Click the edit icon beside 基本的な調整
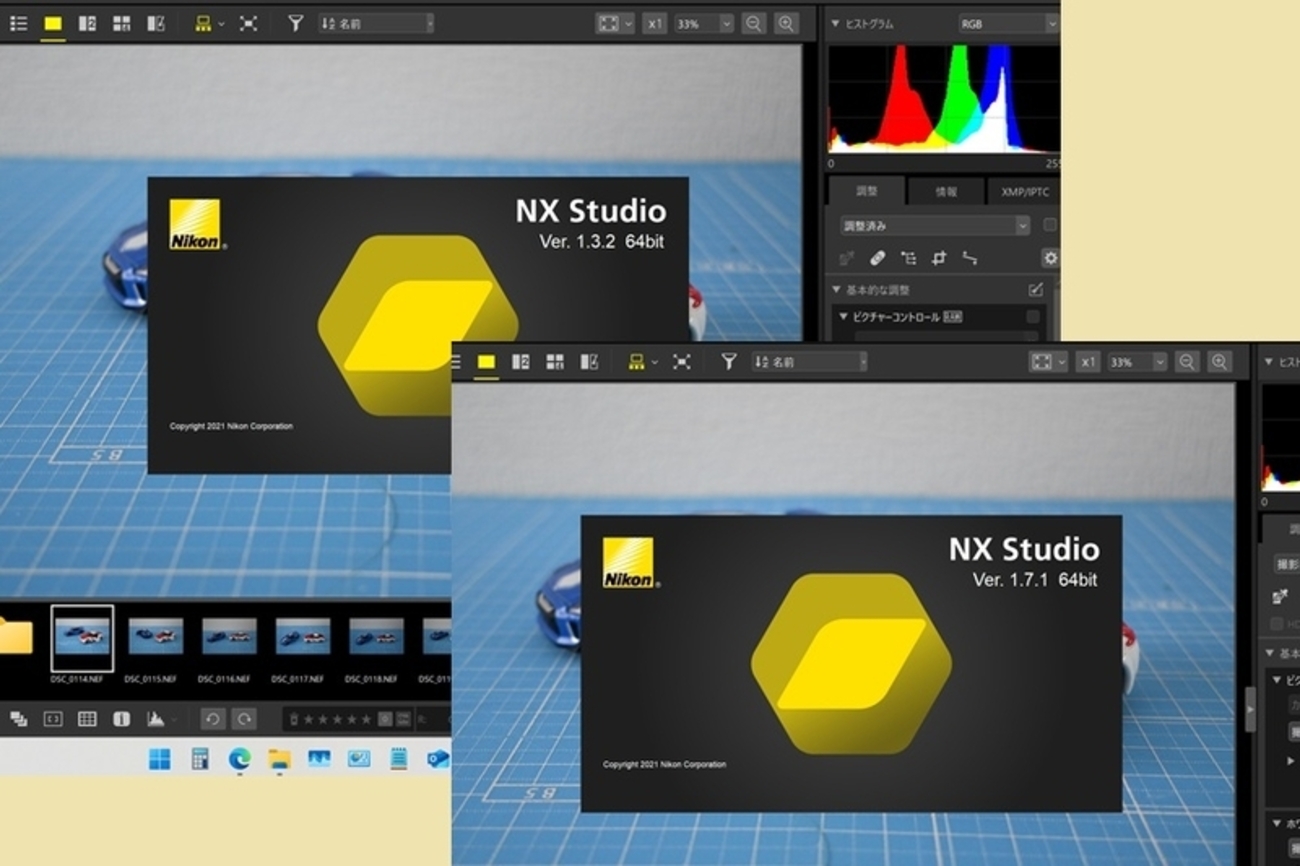 click(x=1035, y=290)
